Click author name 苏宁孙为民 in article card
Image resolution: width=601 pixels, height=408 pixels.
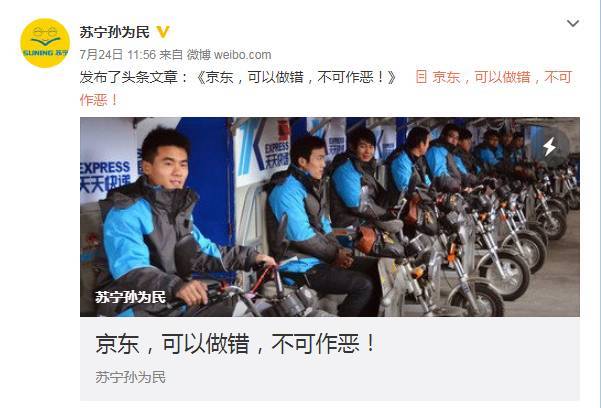pos(130,377)
